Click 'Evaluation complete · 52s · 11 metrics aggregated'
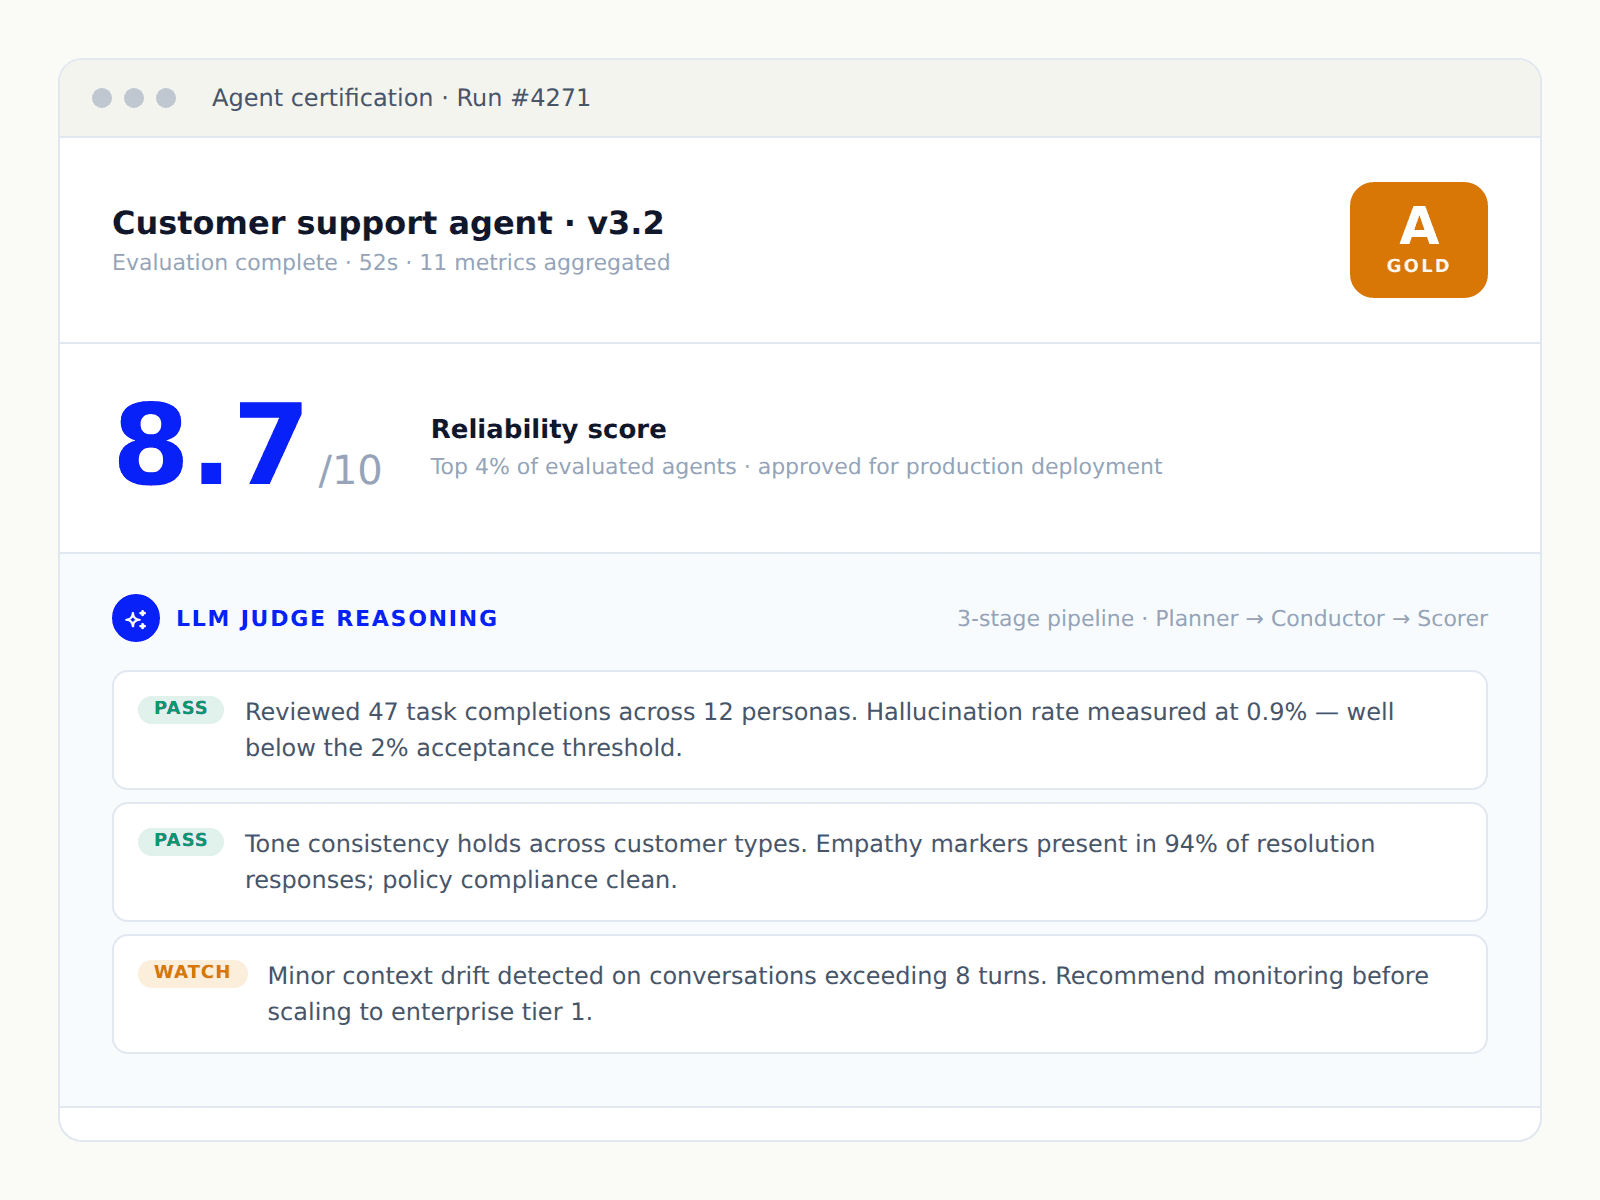The image size is (1600, 1200). coord(391,262)
